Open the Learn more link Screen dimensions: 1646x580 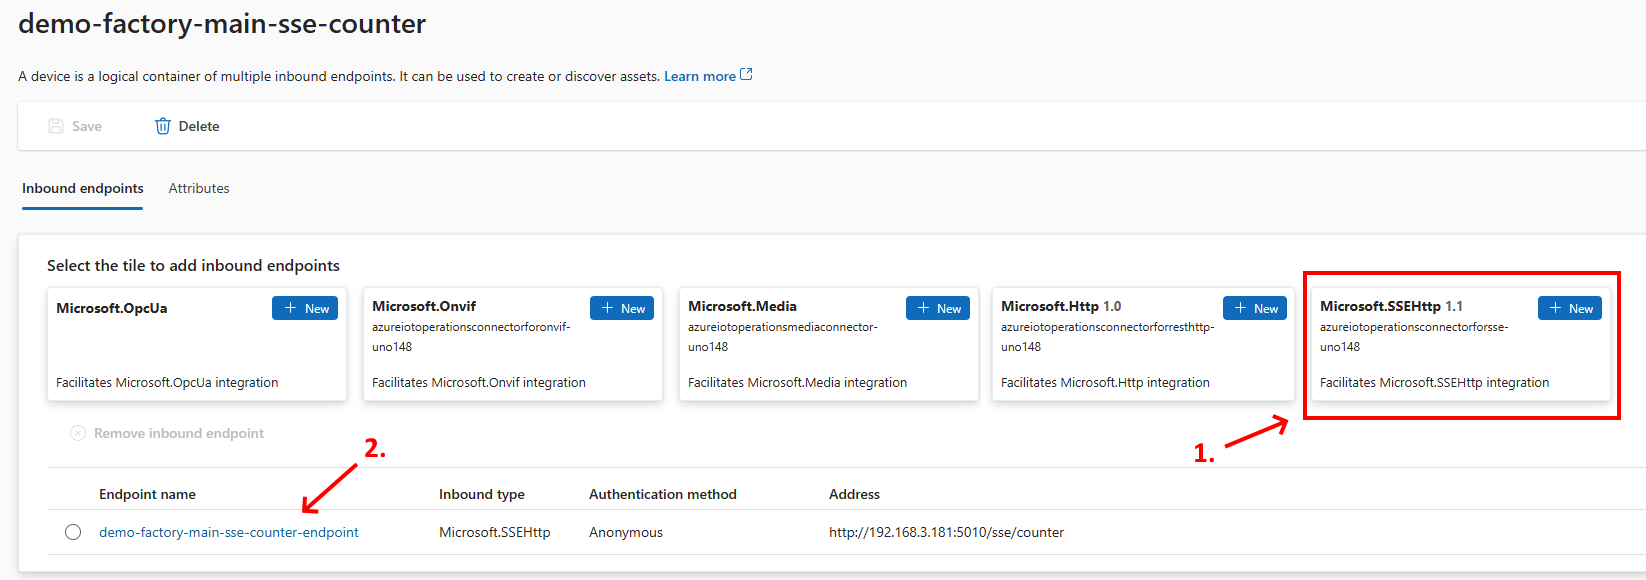click(x=699, y=76)
